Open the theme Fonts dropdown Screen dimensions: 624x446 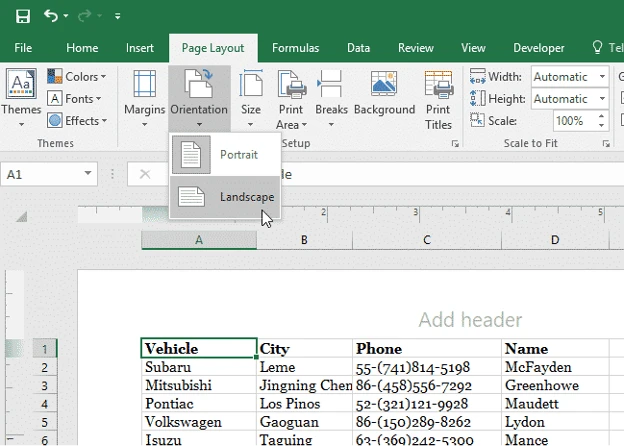[74, 98]
